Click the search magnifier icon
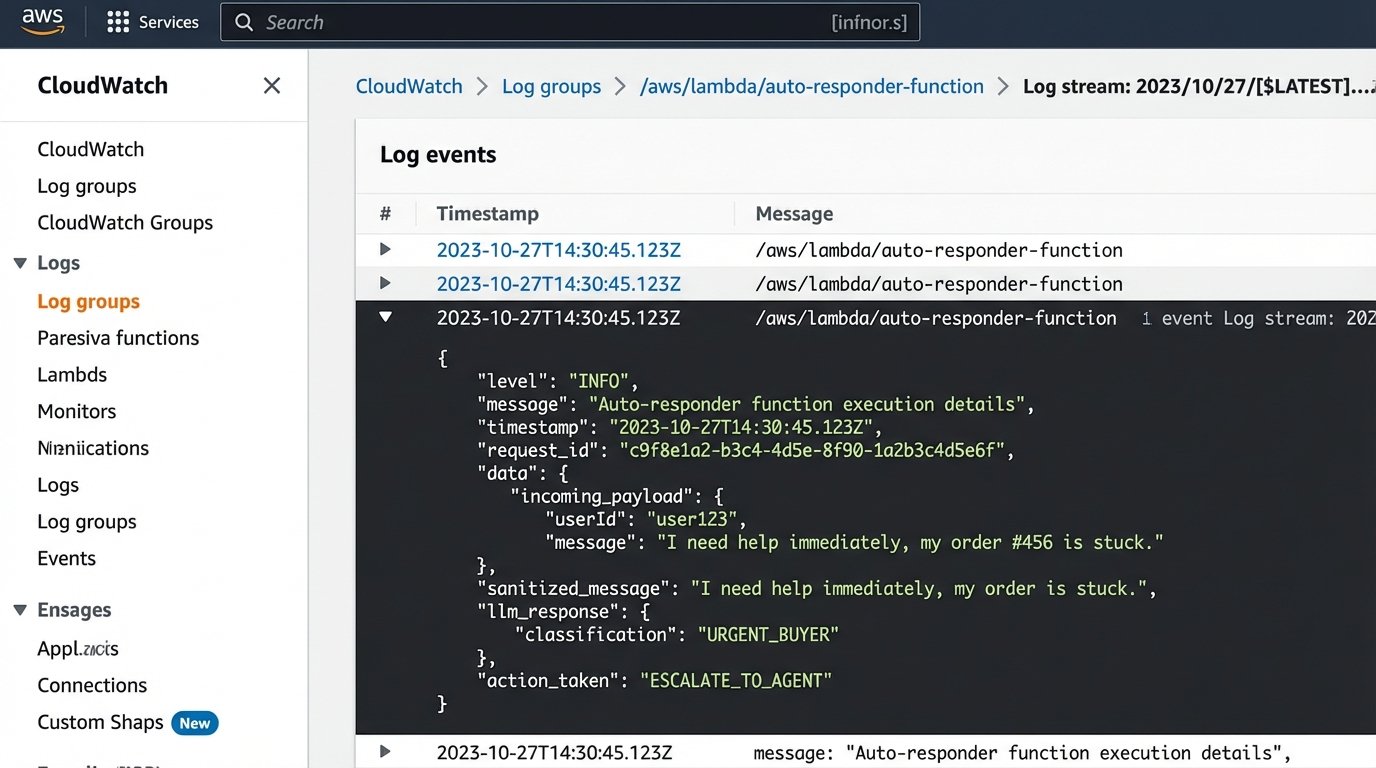Screen dimensions: 1376x768 point(244,22)
